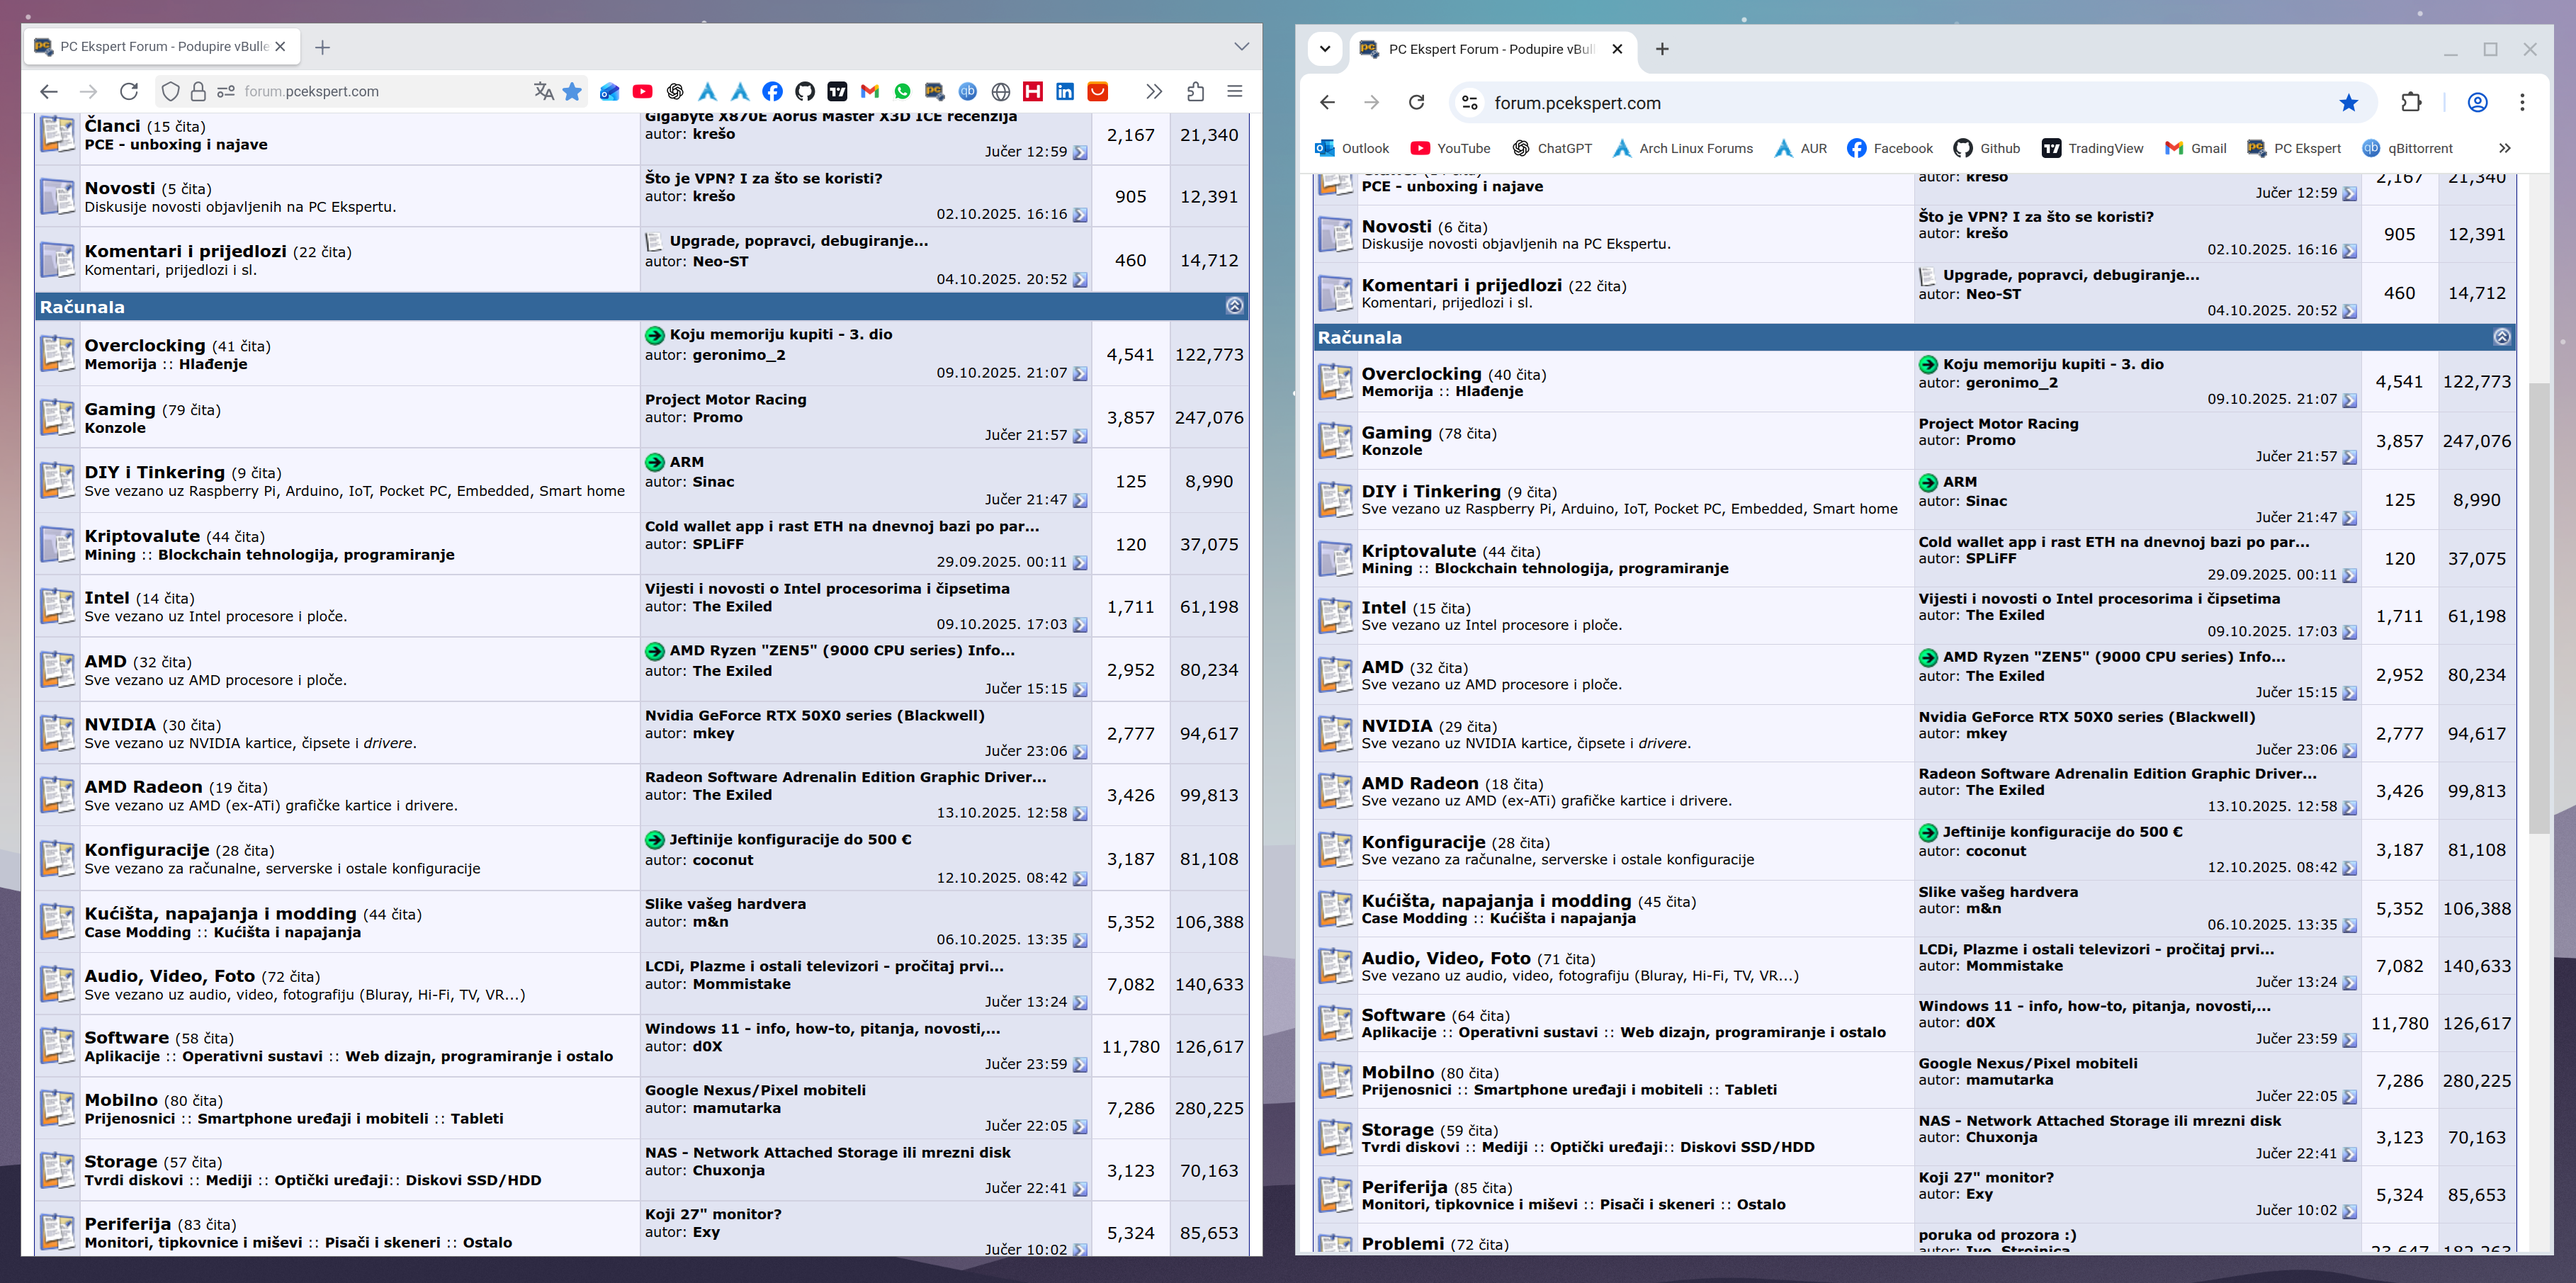Open the YouTube bookmark icon in Firefox
2576x1283 pixels.
point(642,91)
